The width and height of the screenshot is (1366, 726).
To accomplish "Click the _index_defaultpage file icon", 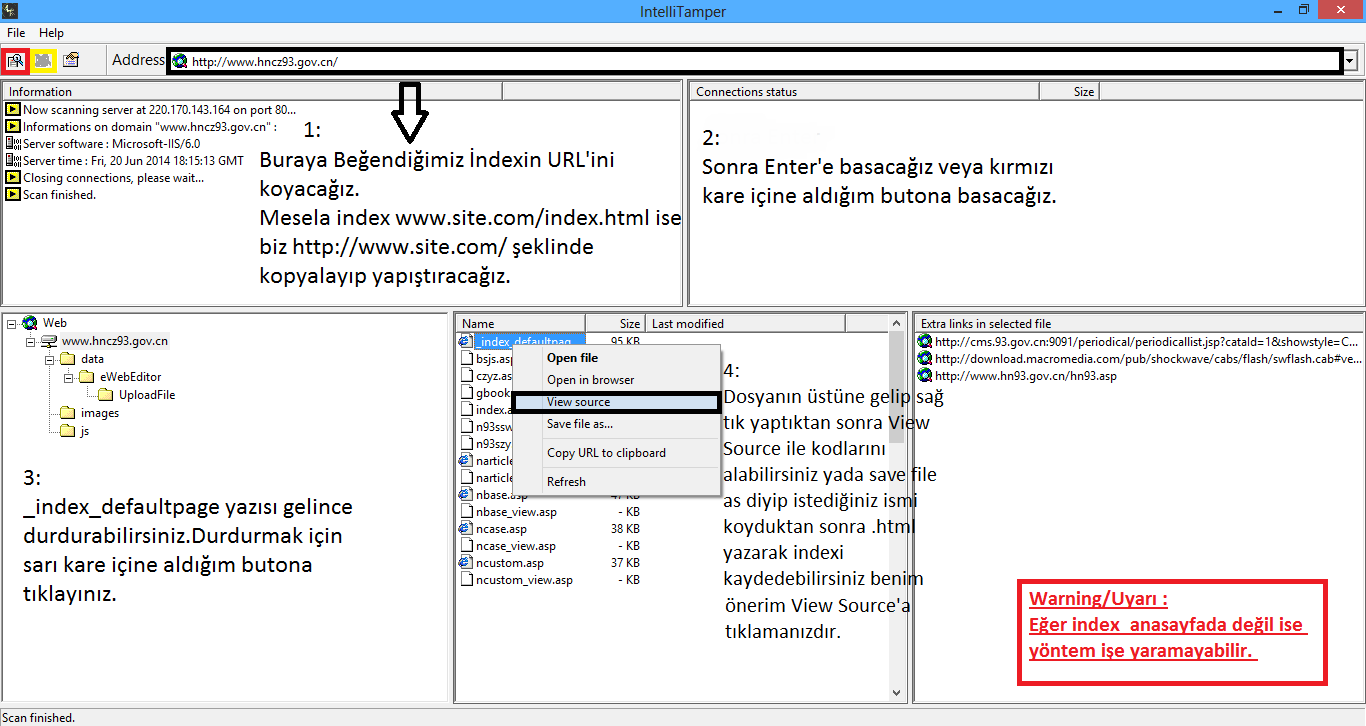I will (466, 342).
